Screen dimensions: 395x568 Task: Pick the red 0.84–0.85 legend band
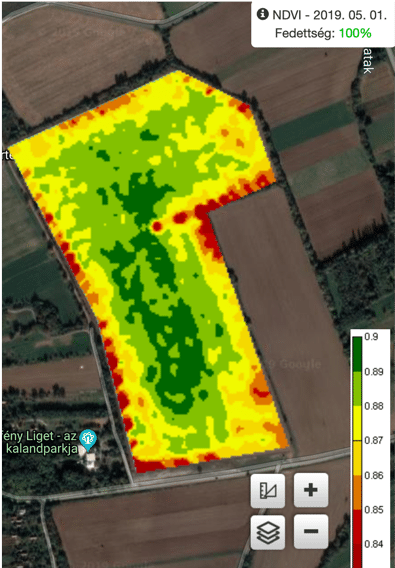click(x=357, y=526)
